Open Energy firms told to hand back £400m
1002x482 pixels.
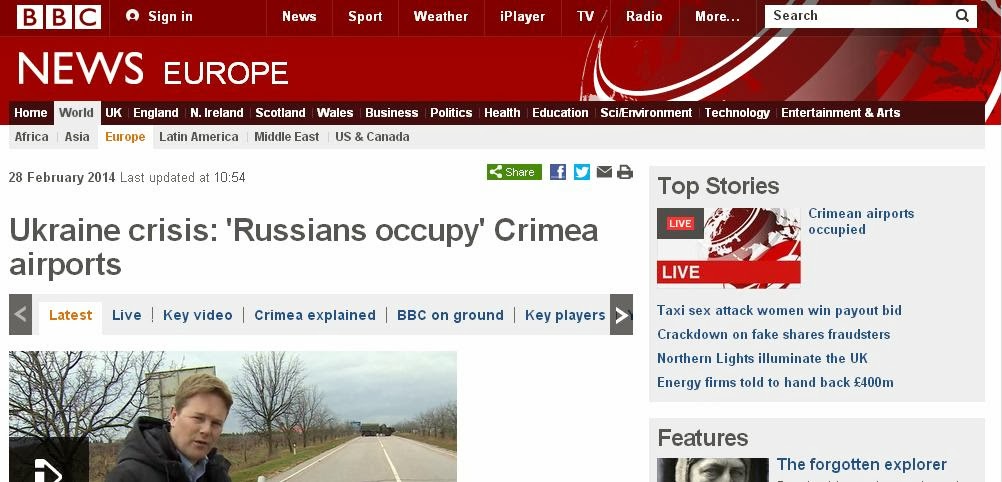click(775, 382)
